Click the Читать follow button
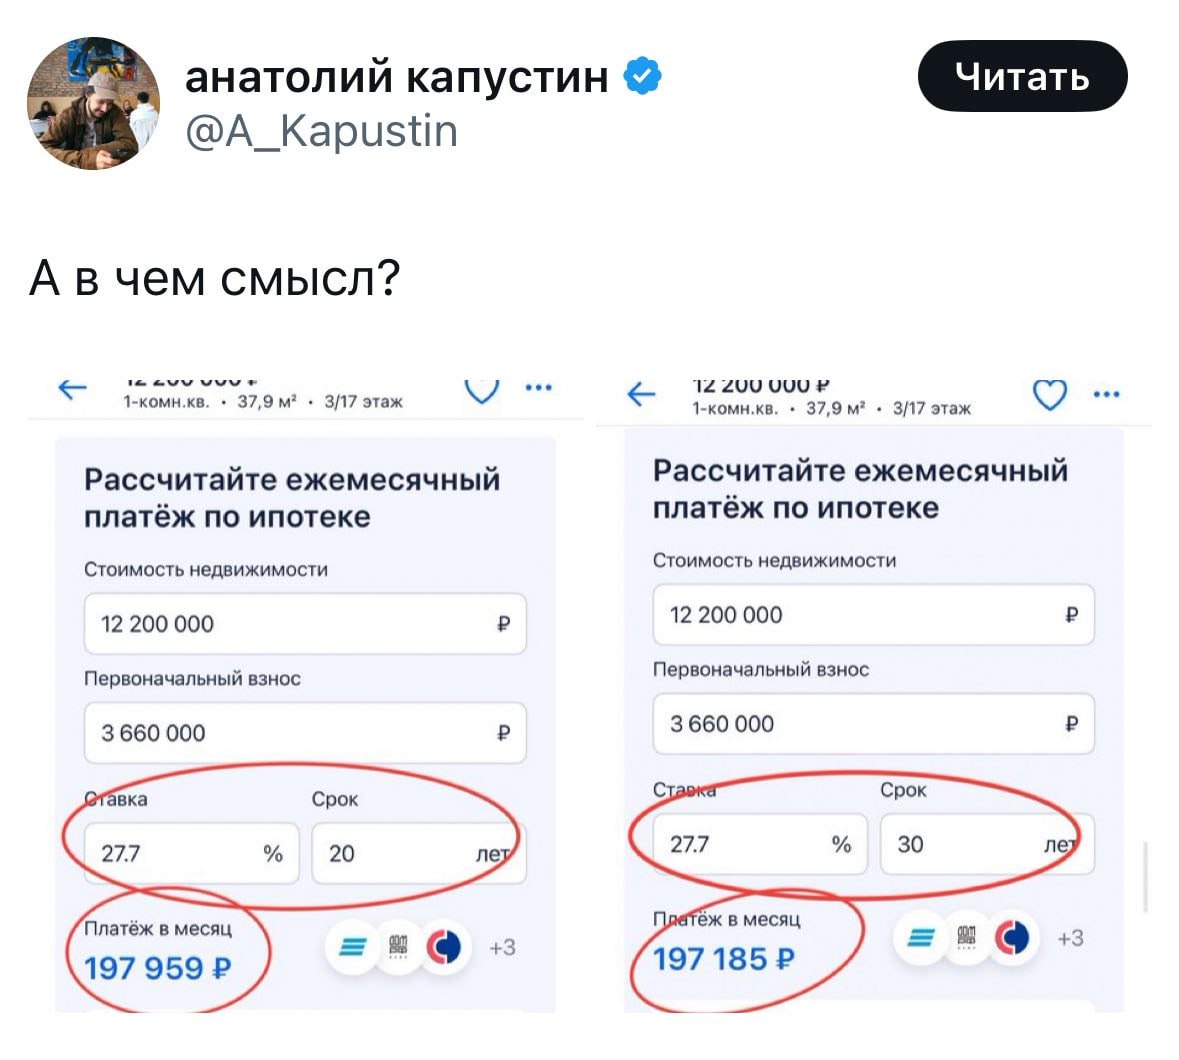Screen dimensions: 1179x1060 (x=1022, y=76)
